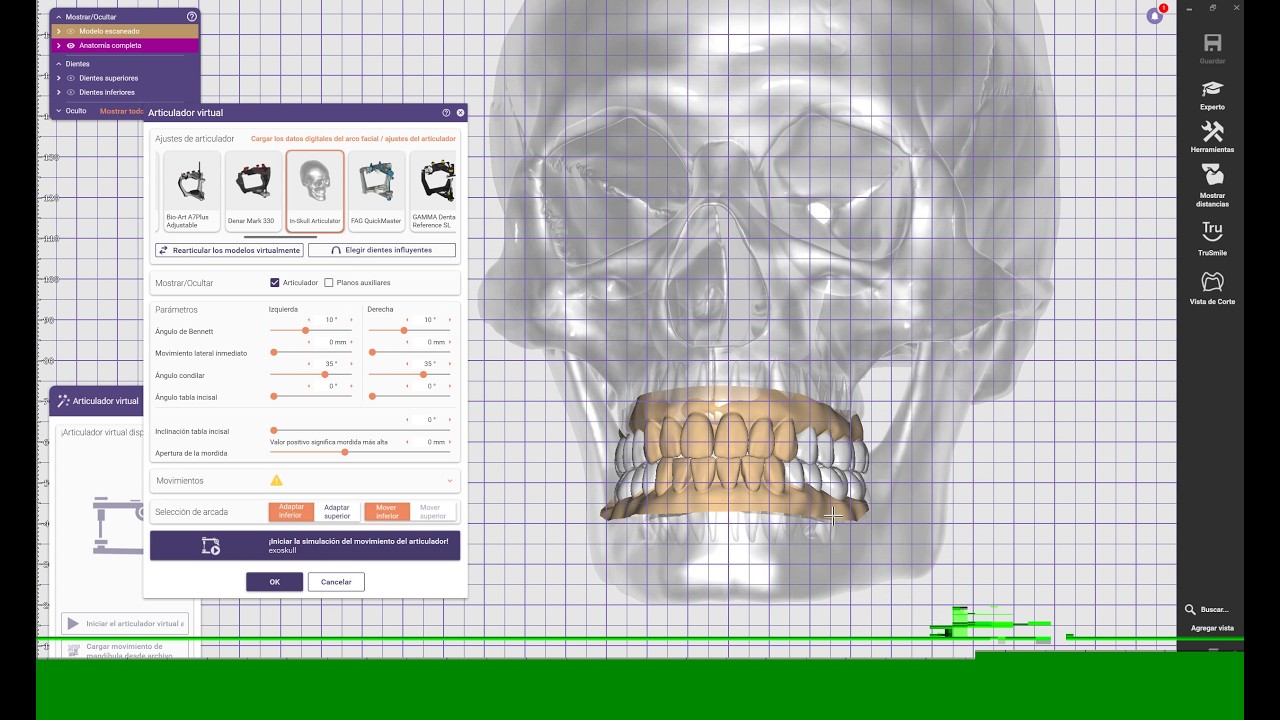Select Bio-Art A7Plus Adjustable articulator
This screenshot has height=720, width=1280.
190,191
